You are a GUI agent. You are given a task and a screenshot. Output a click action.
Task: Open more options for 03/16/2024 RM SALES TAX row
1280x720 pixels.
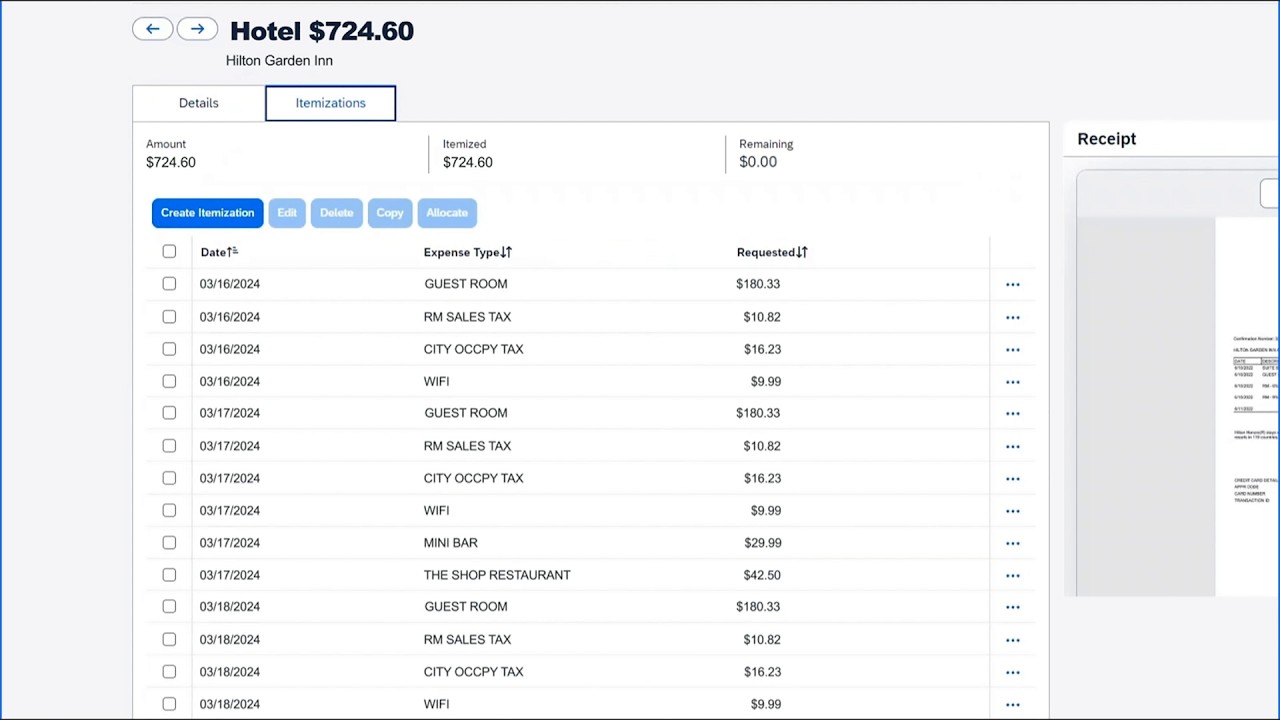[1013, 318]
